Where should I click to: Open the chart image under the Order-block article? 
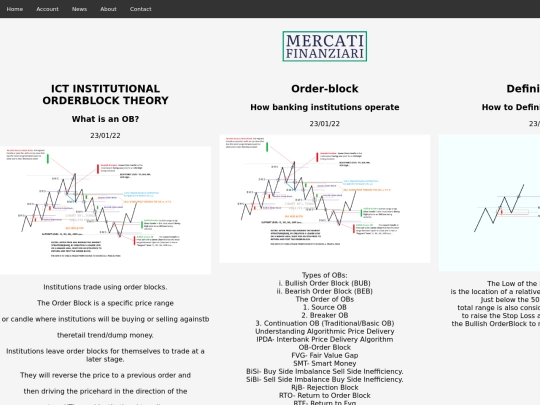point(325,199)
